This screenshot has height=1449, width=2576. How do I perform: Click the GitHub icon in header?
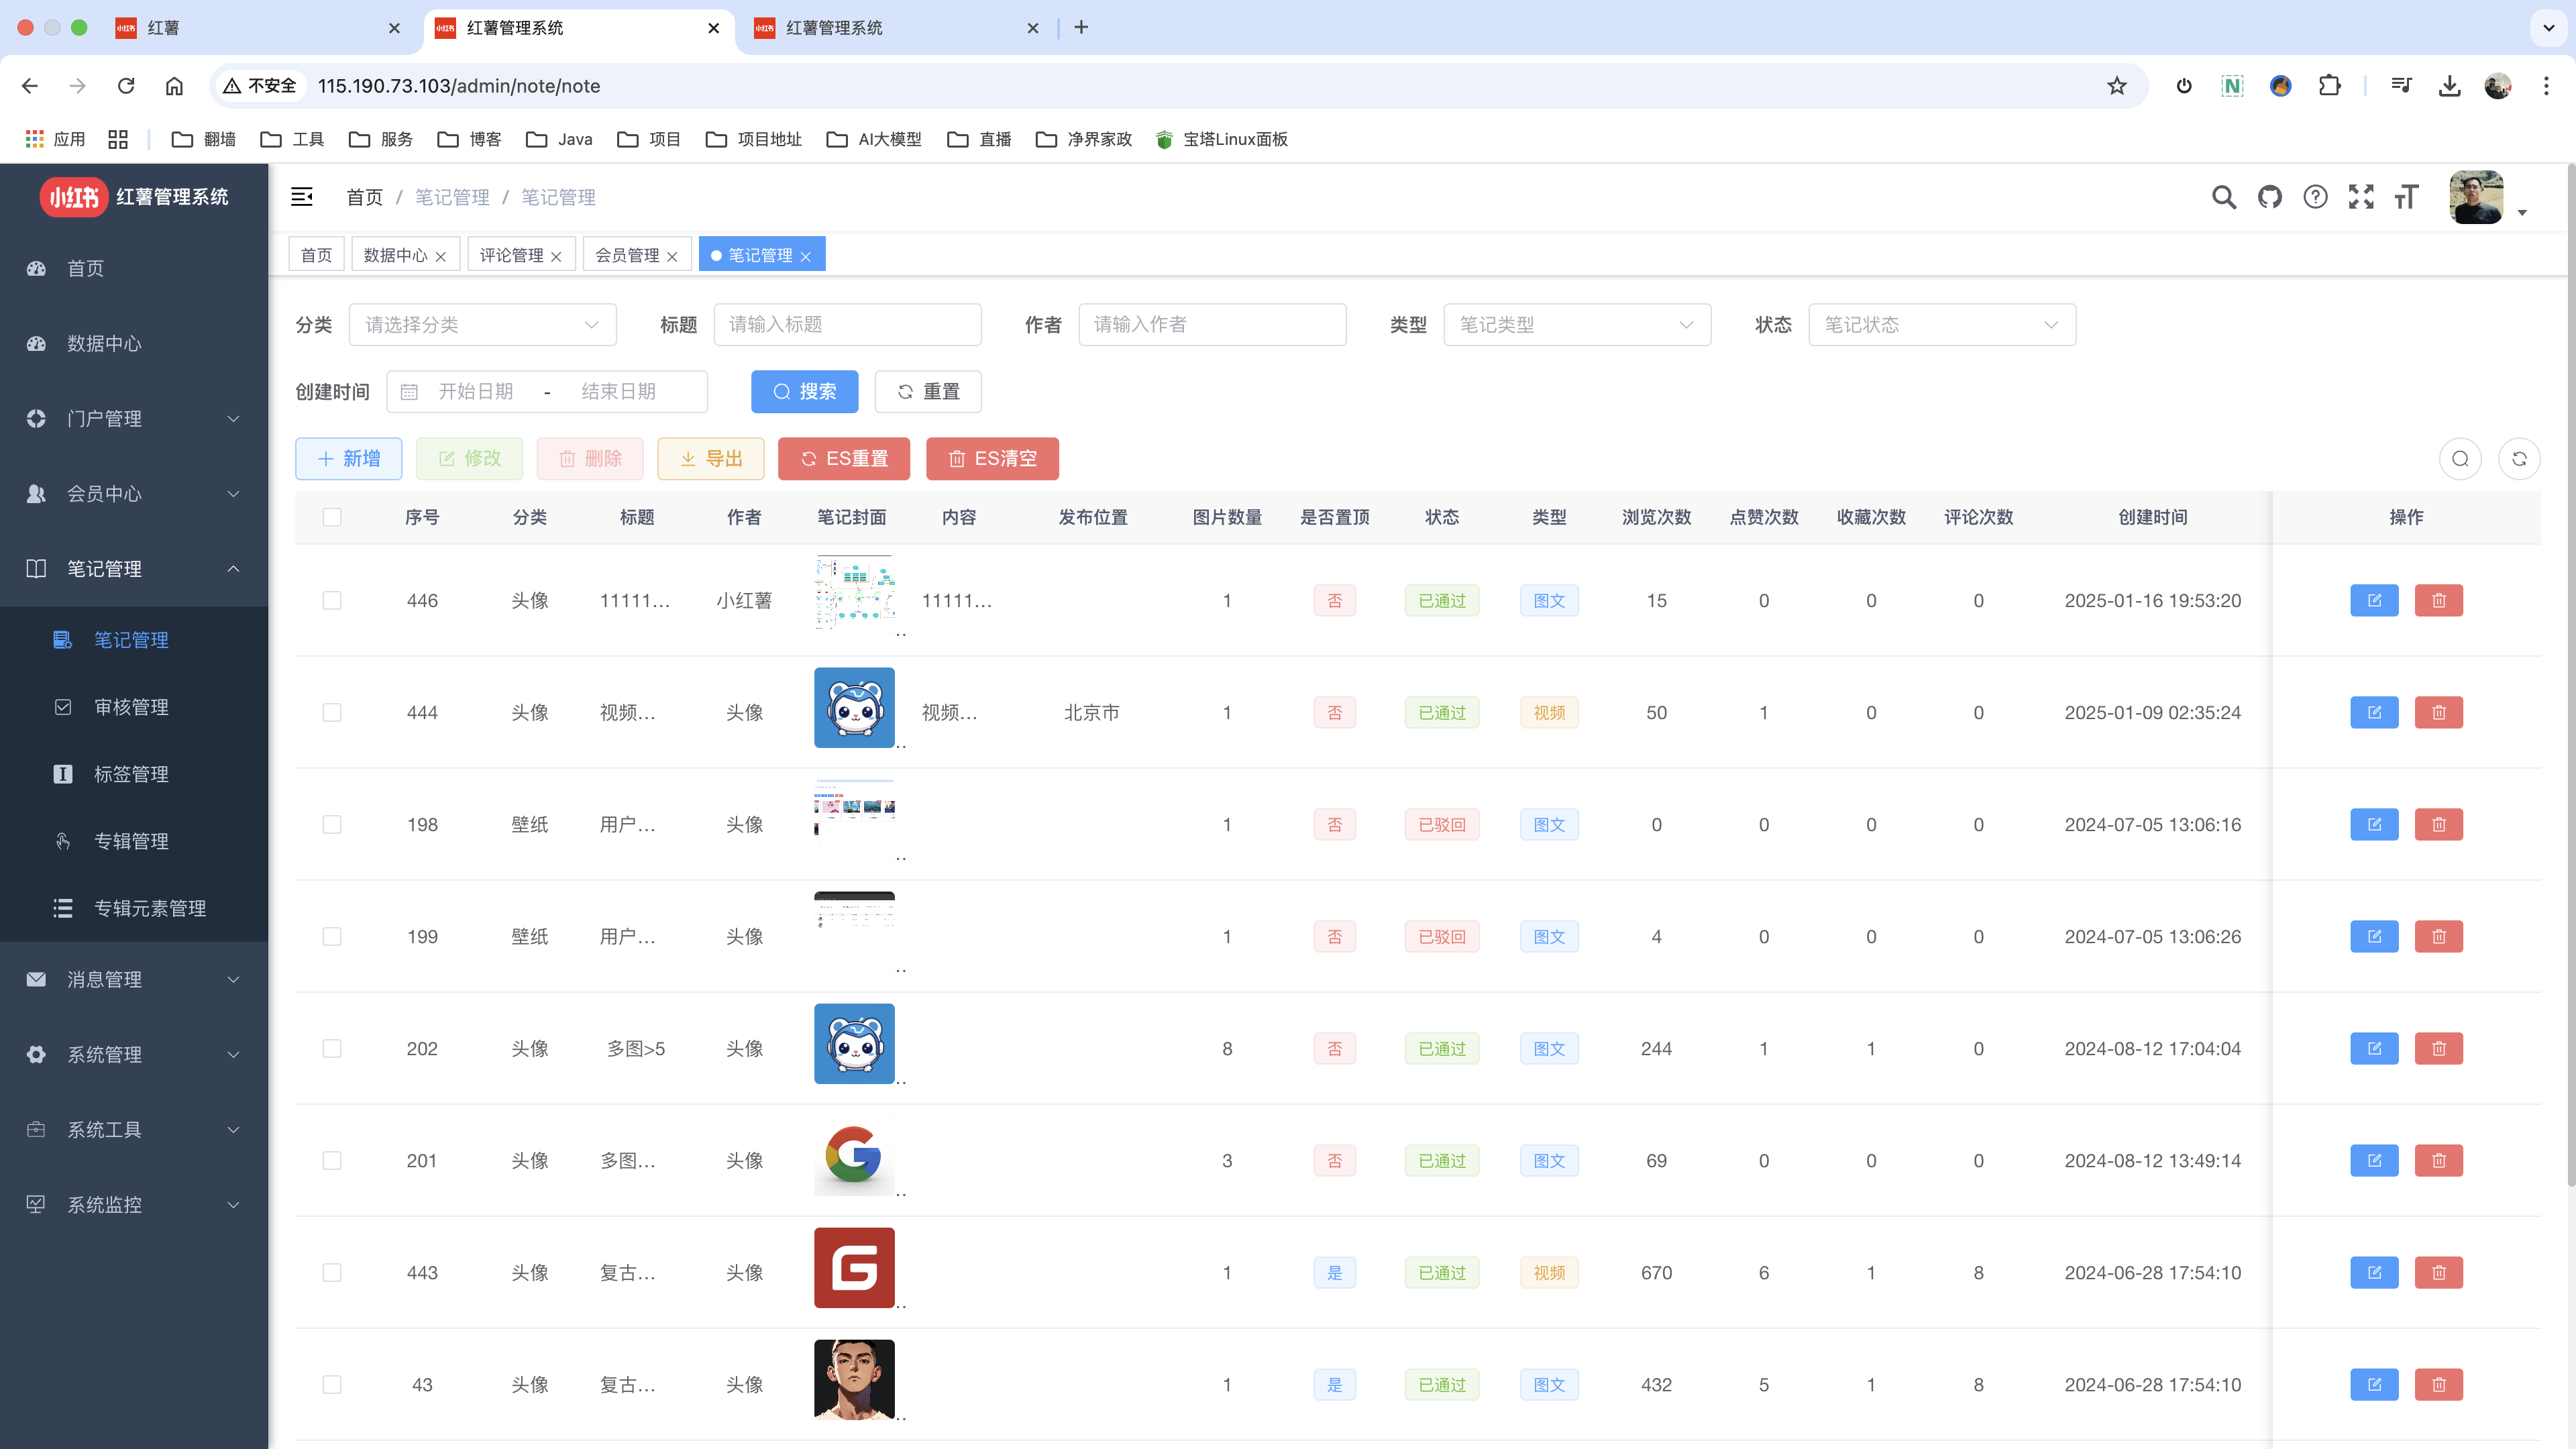coord(2269,197)
